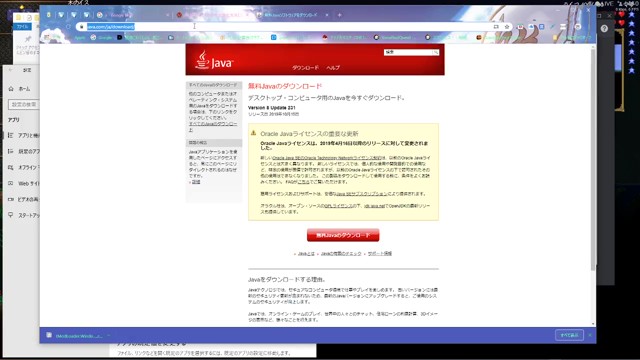Click the すべて表示 button in the download bar
Screen dimensions: 640x360
(x=569, y=335)
